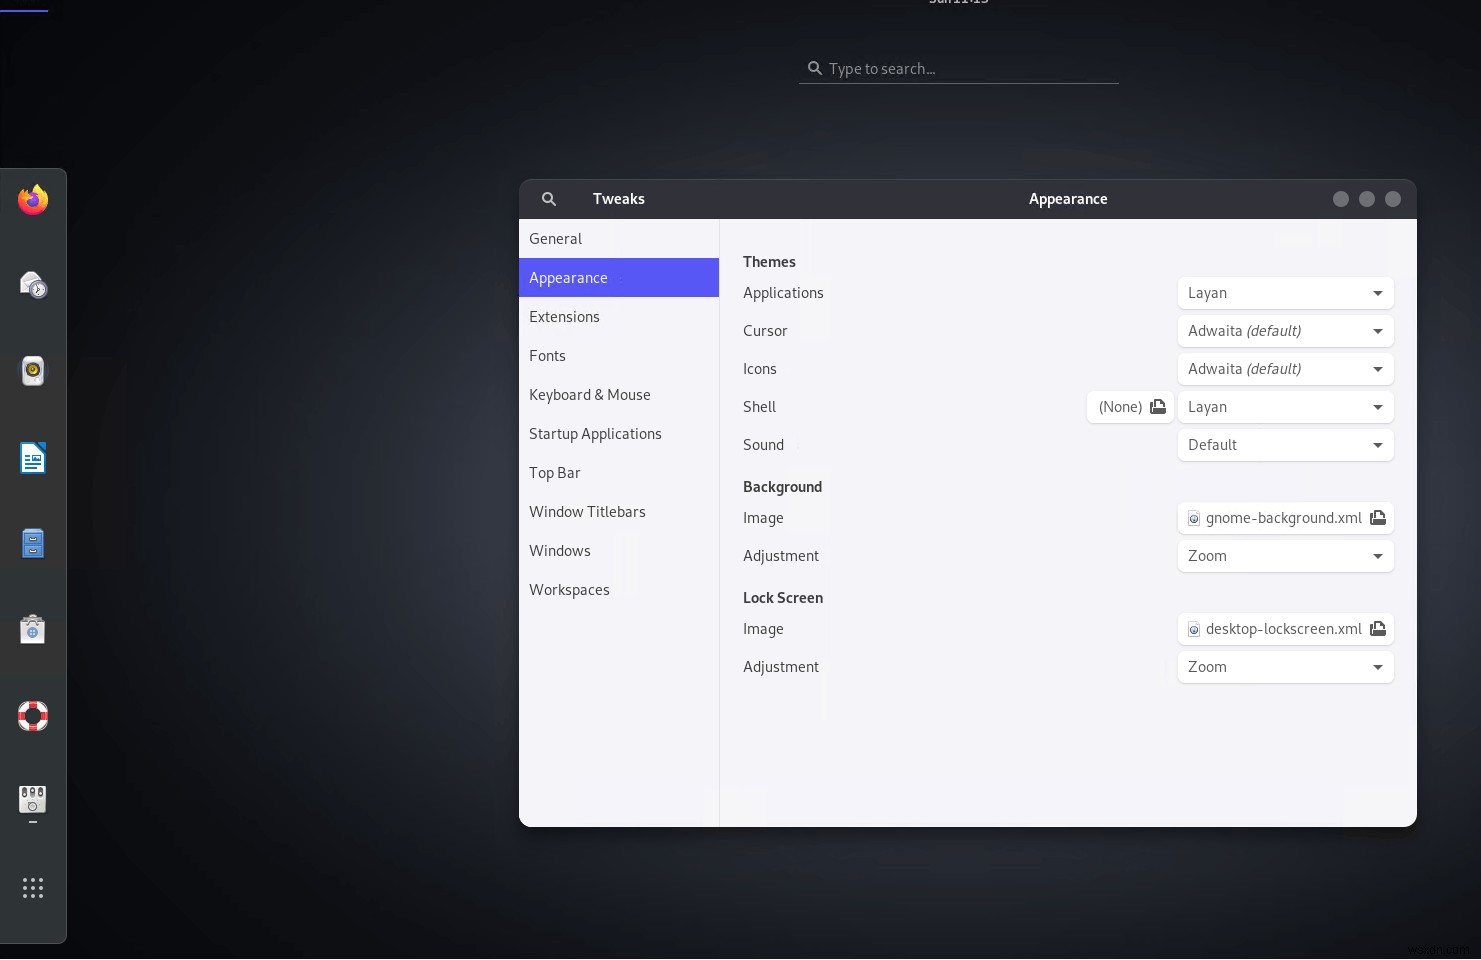This screenshot has height=960, width=1481.
Task: Open the search icon in the Tweaks header
Action: coord(549,199)
